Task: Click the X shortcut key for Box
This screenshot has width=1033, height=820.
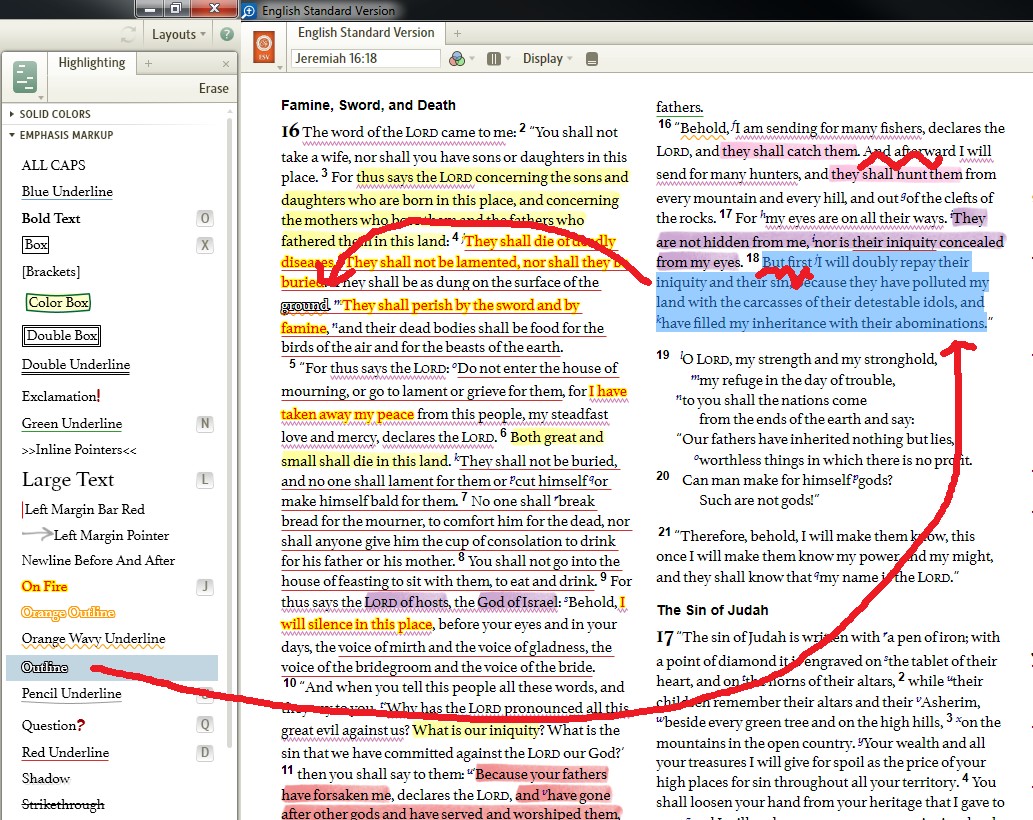Action: point(205,245)
